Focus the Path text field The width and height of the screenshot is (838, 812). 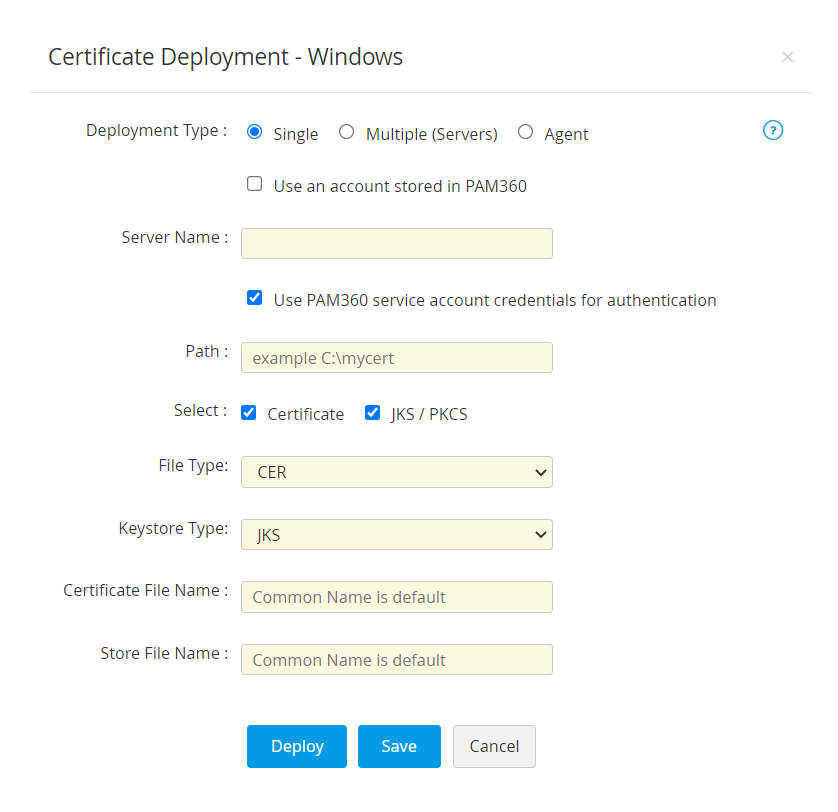click(397, 358)
